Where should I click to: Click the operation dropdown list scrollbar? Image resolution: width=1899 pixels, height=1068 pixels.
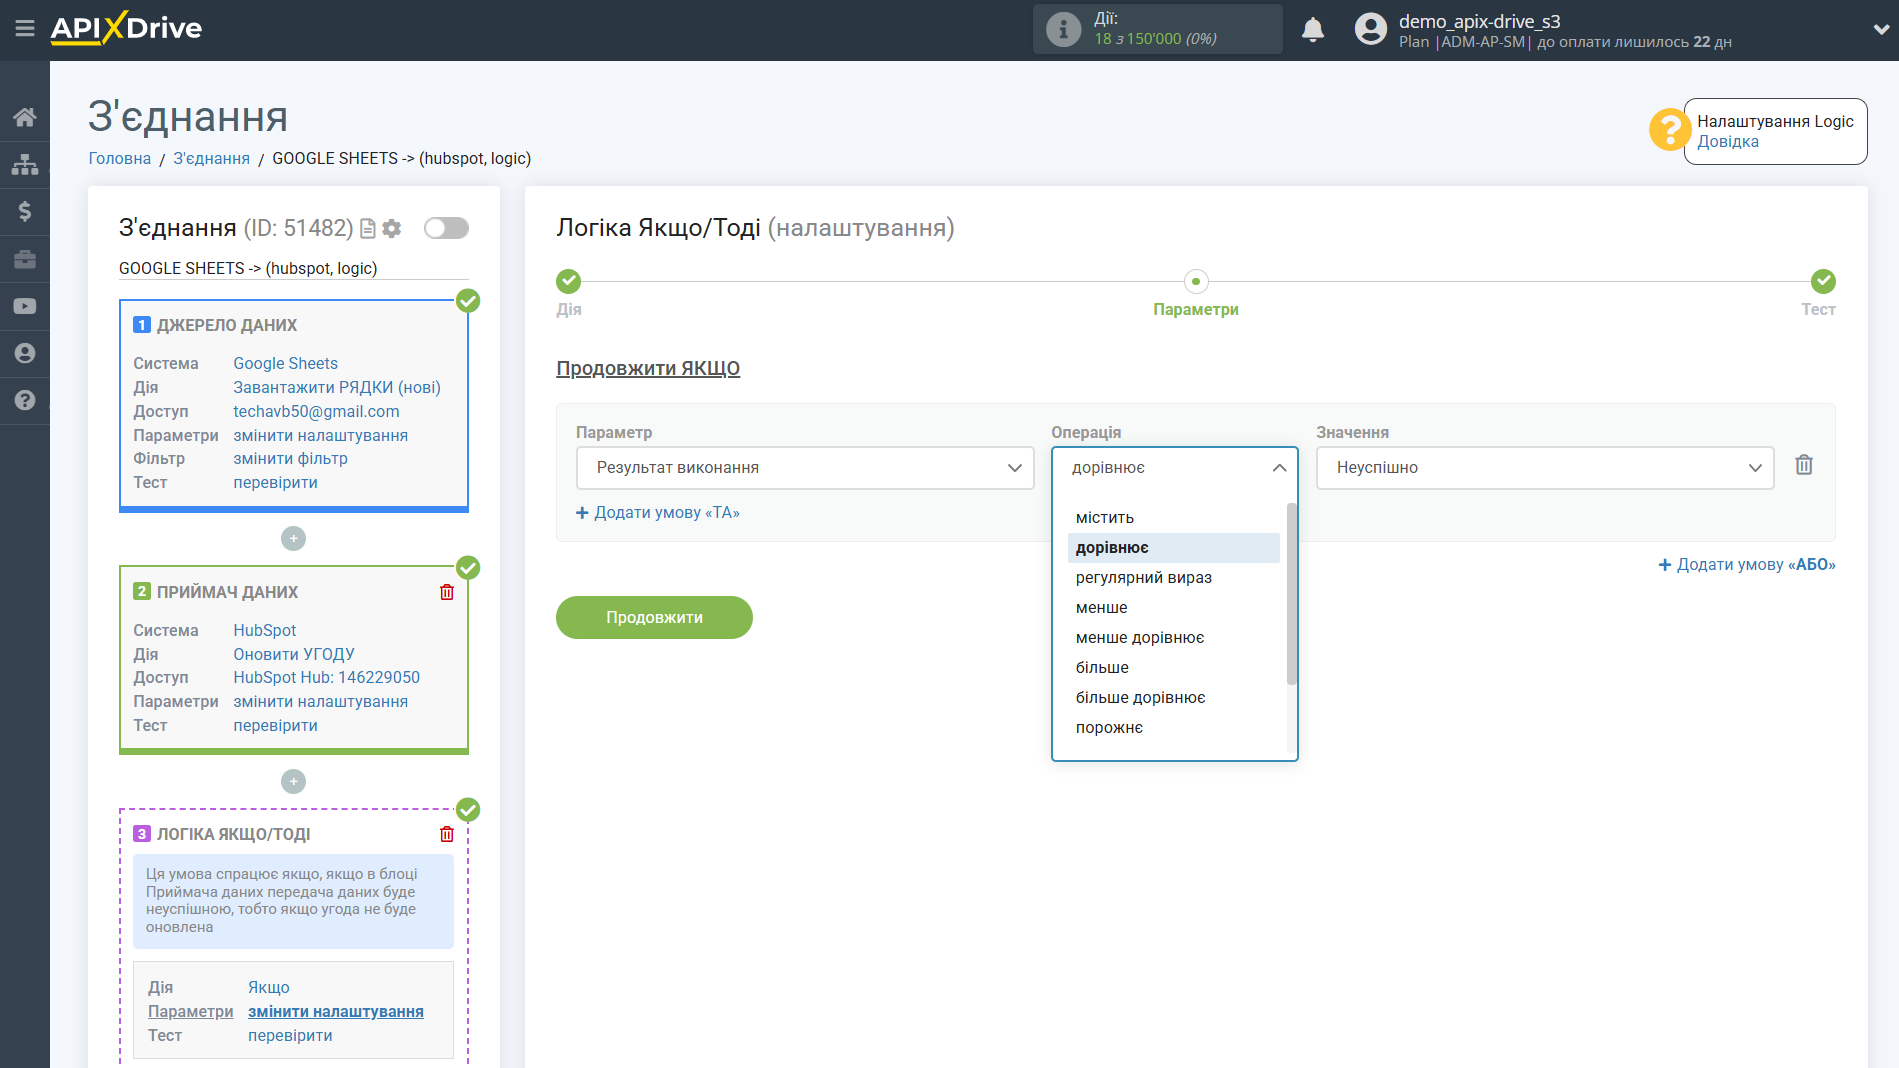point(1291,594)
